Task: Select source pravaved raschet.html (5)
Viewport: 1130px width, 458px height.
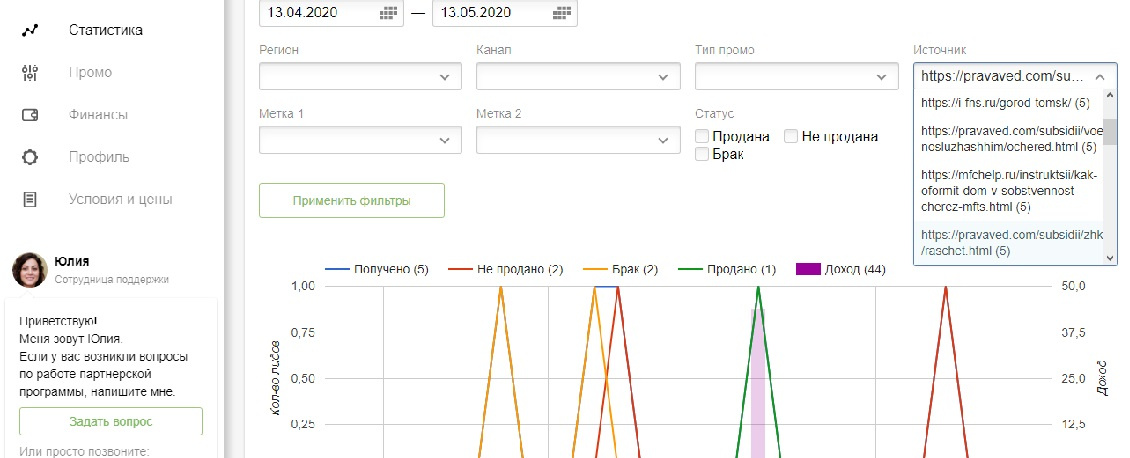Action: 1009,243
